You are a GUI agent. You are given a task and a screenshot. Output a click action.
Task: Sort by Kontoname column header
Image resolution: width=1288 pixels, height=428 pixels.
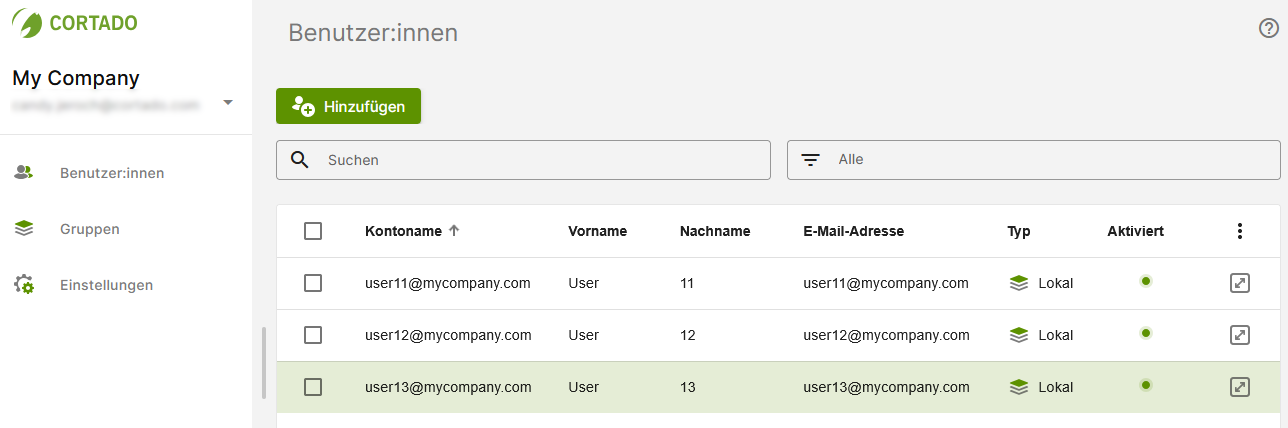pyautogui.click(x=403, y=231)
